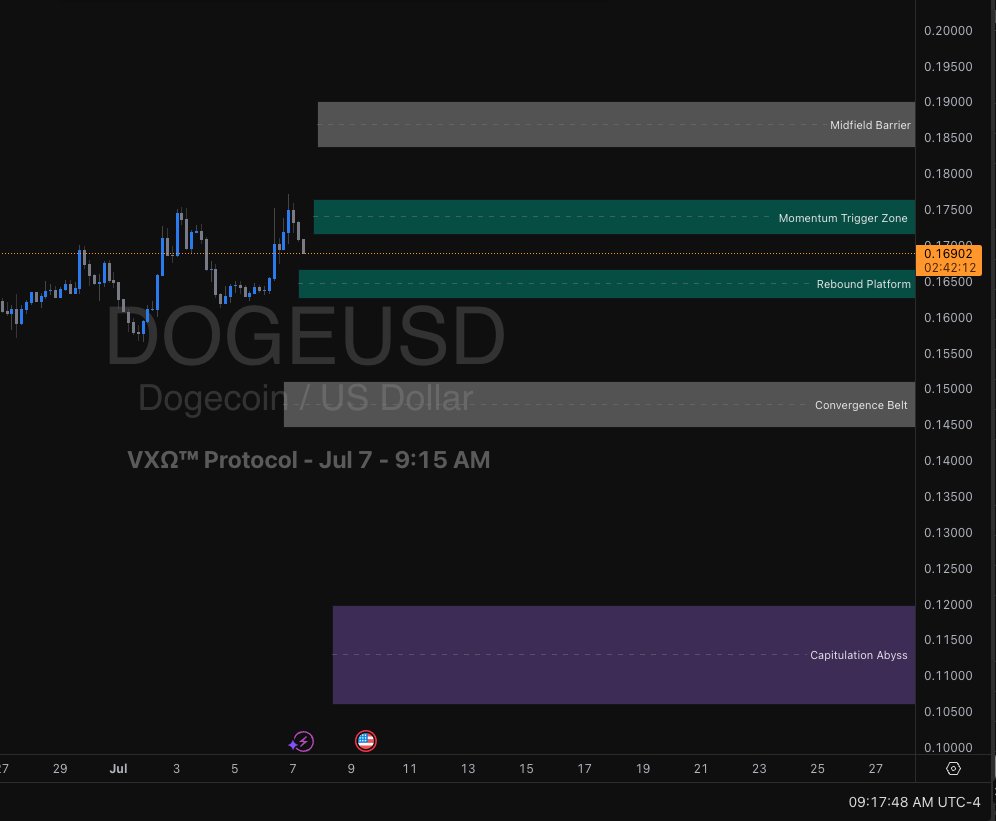The width and height of the screenshot is (996, 821).
Task: Open the Capitulation Abyss label options
Action: (858, 655)
